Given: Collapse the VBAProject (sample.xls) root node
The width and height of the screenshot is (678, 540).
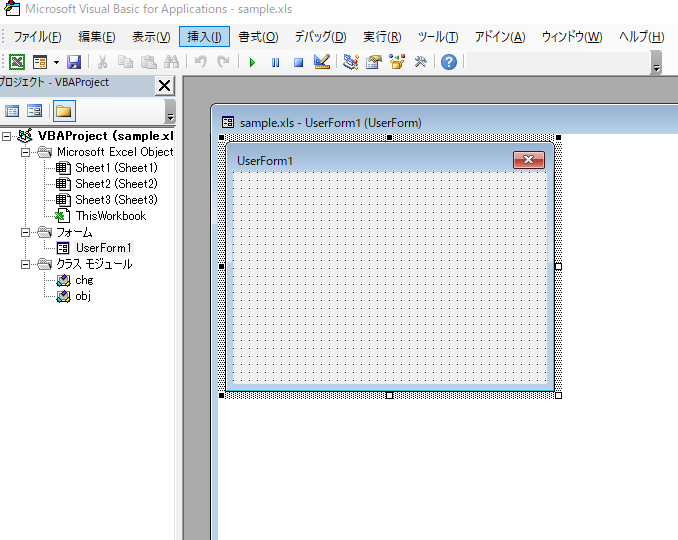Looking at the screenshot, I should (6, 137).
